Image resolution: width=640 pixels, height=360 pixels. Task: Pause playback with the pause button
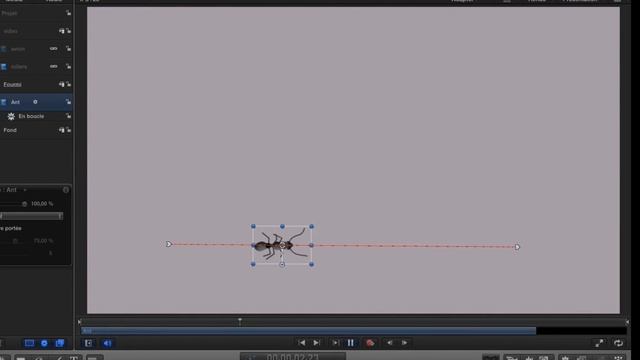click(351, 343)
